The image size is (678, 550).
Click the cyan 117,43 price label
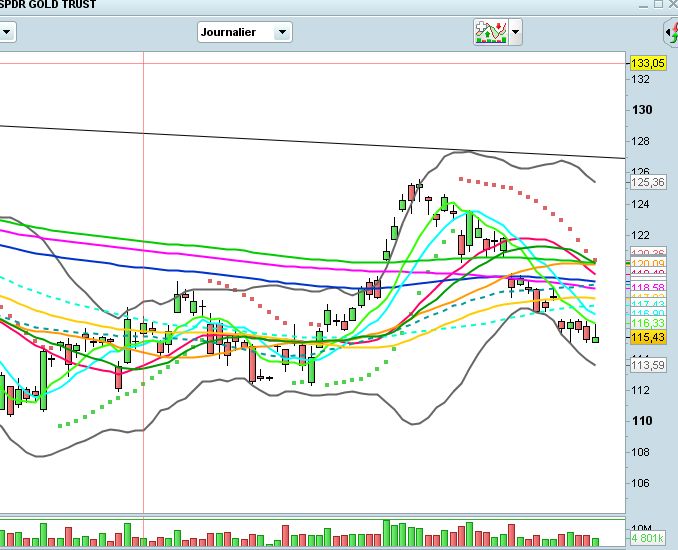coord(647,304)
